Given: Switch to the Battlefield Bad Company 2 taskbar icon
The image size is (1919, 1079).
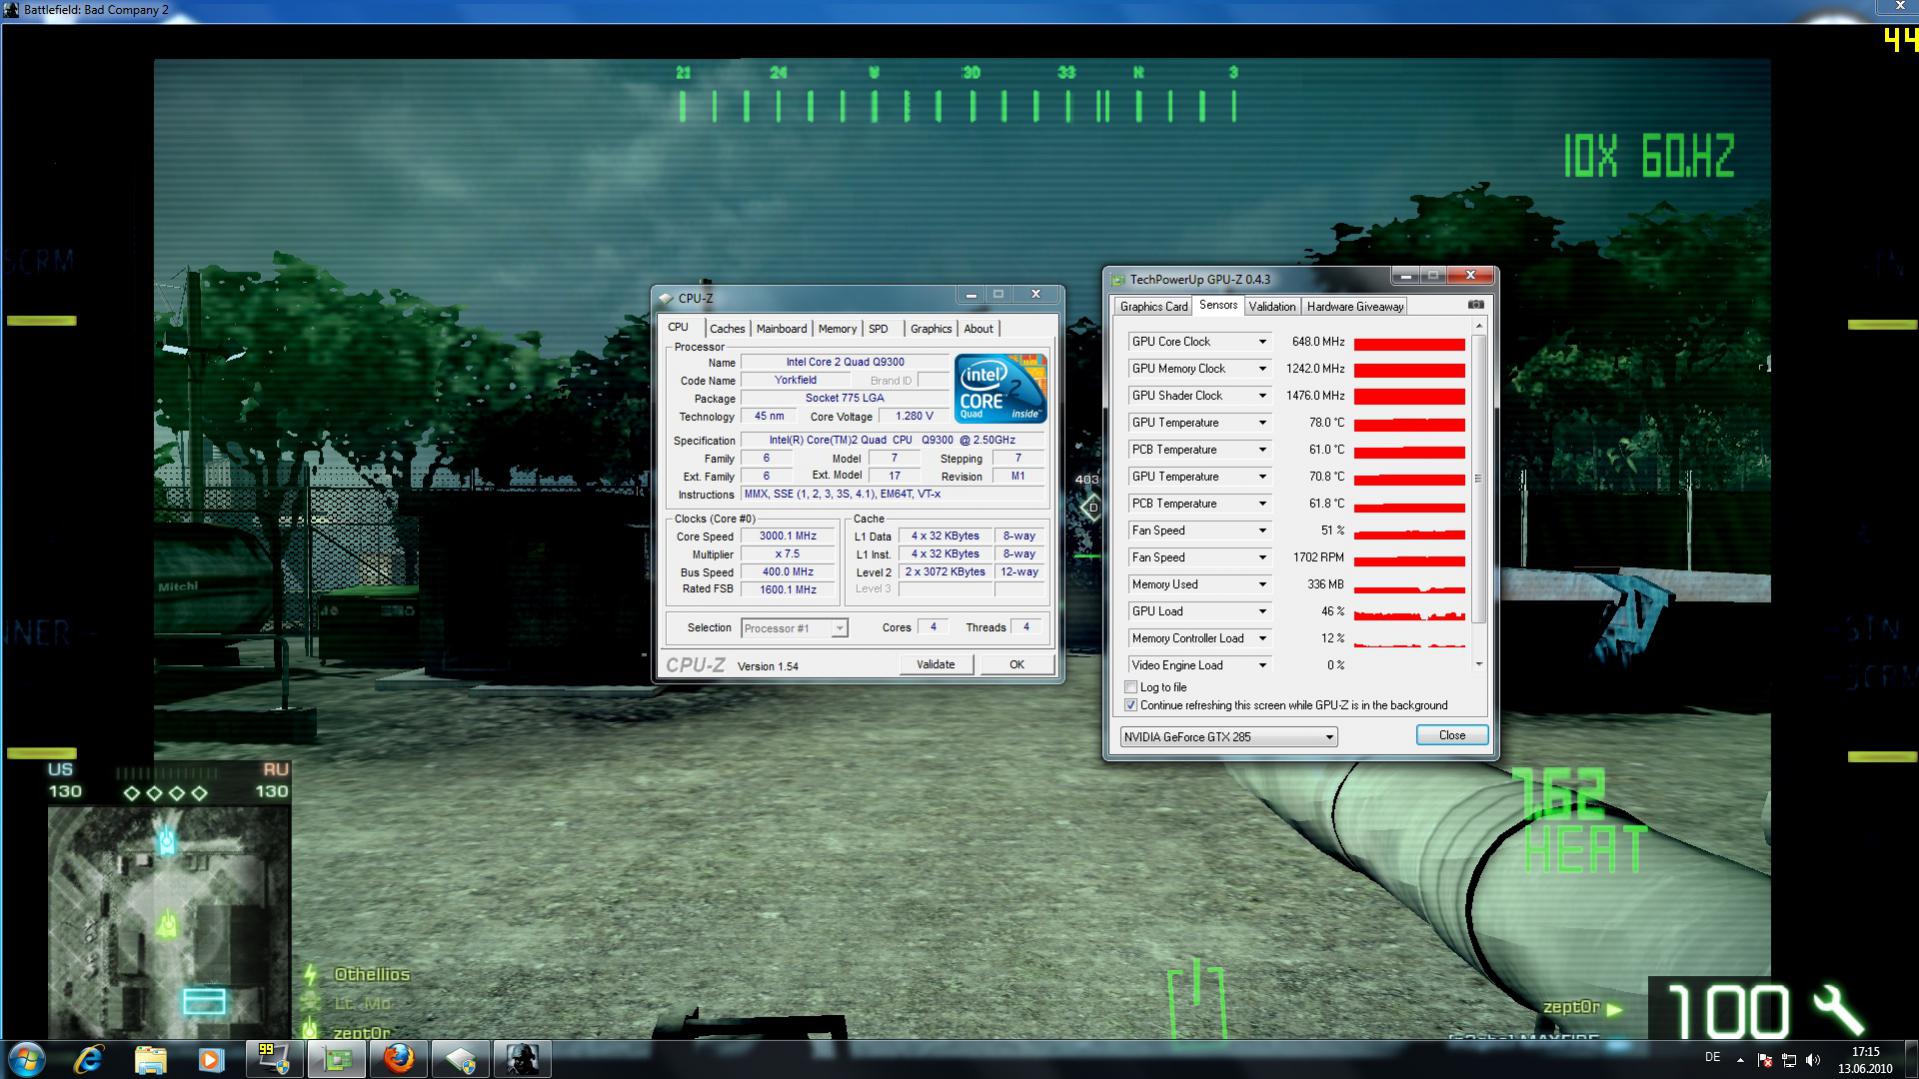Looking at the screenshot, I should 522,1059.
